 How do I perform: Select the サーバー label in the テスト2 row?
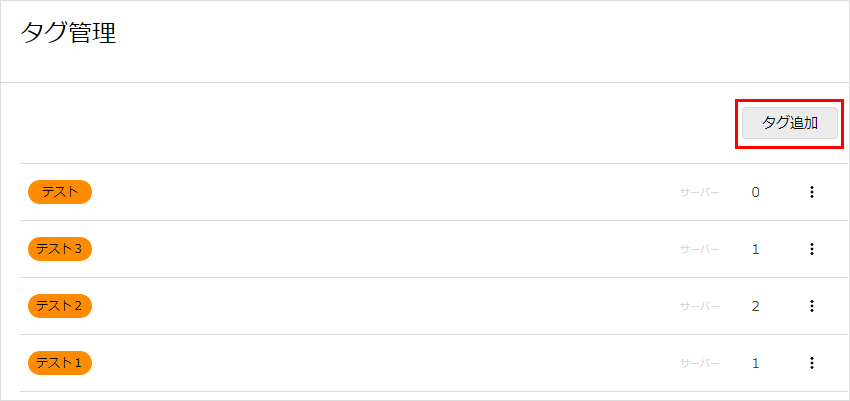pos(700,306)
